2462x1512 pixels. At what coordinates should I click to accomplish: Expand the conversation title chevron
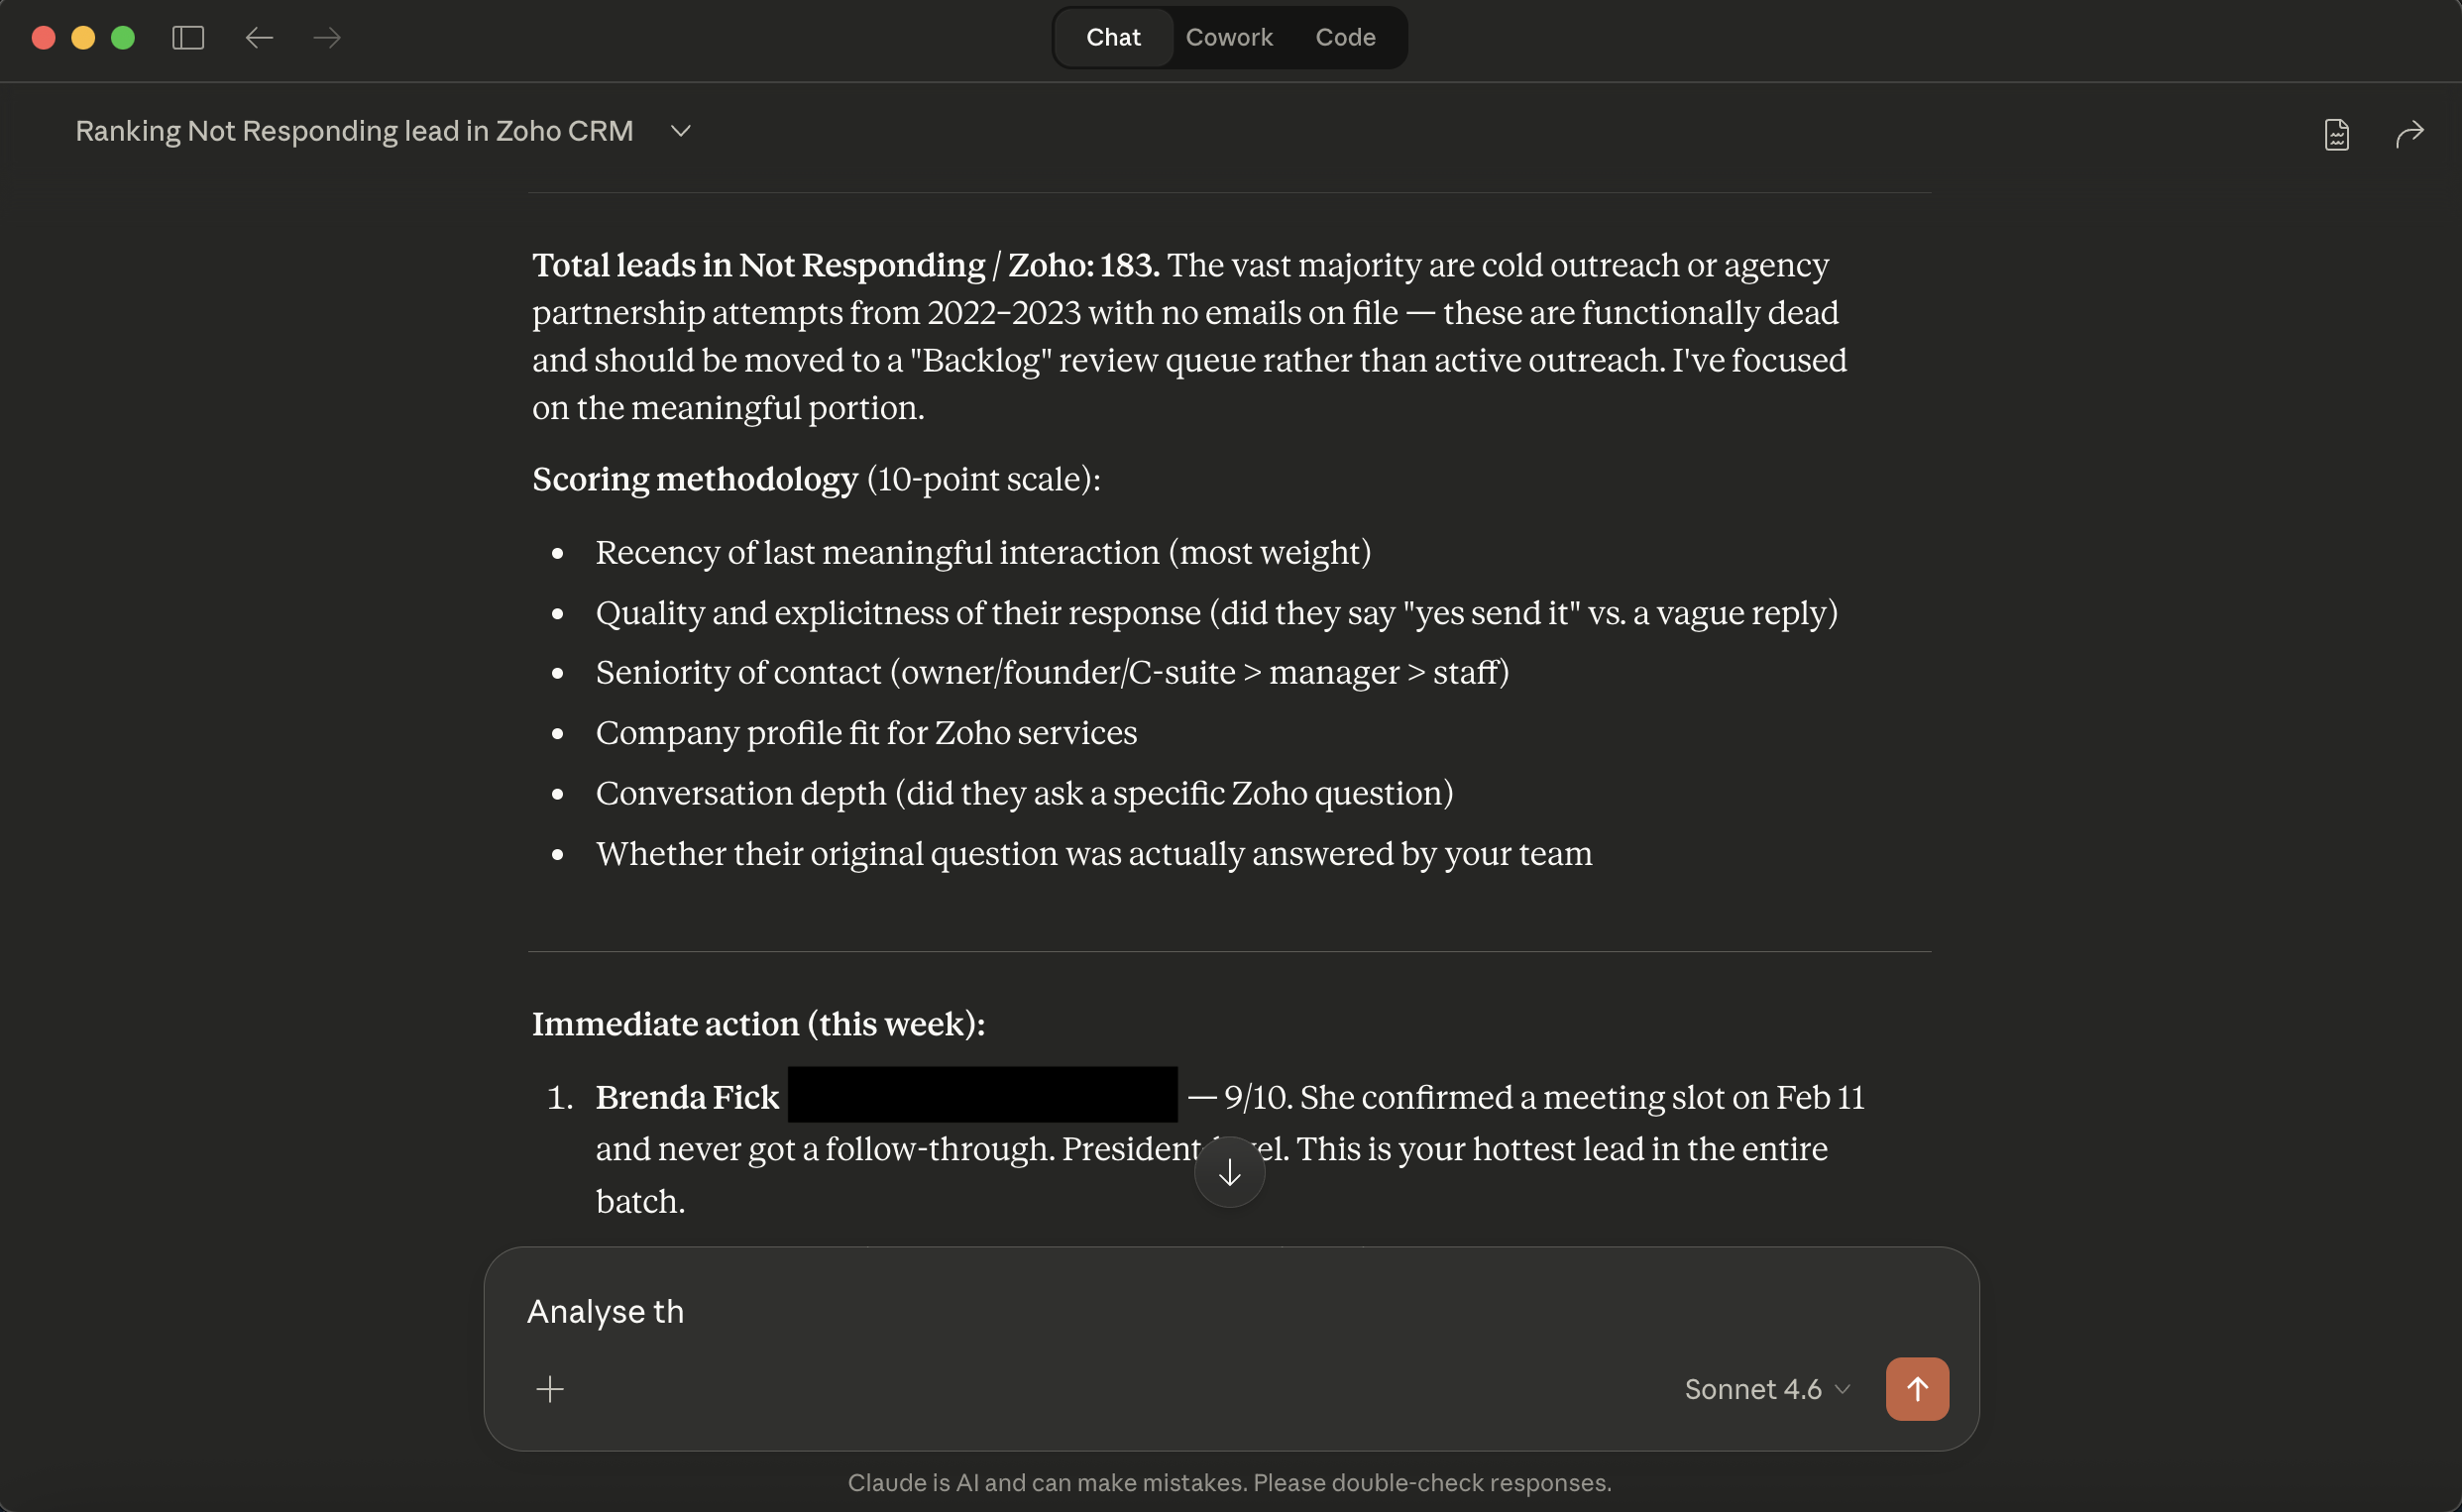click(681, 131)
